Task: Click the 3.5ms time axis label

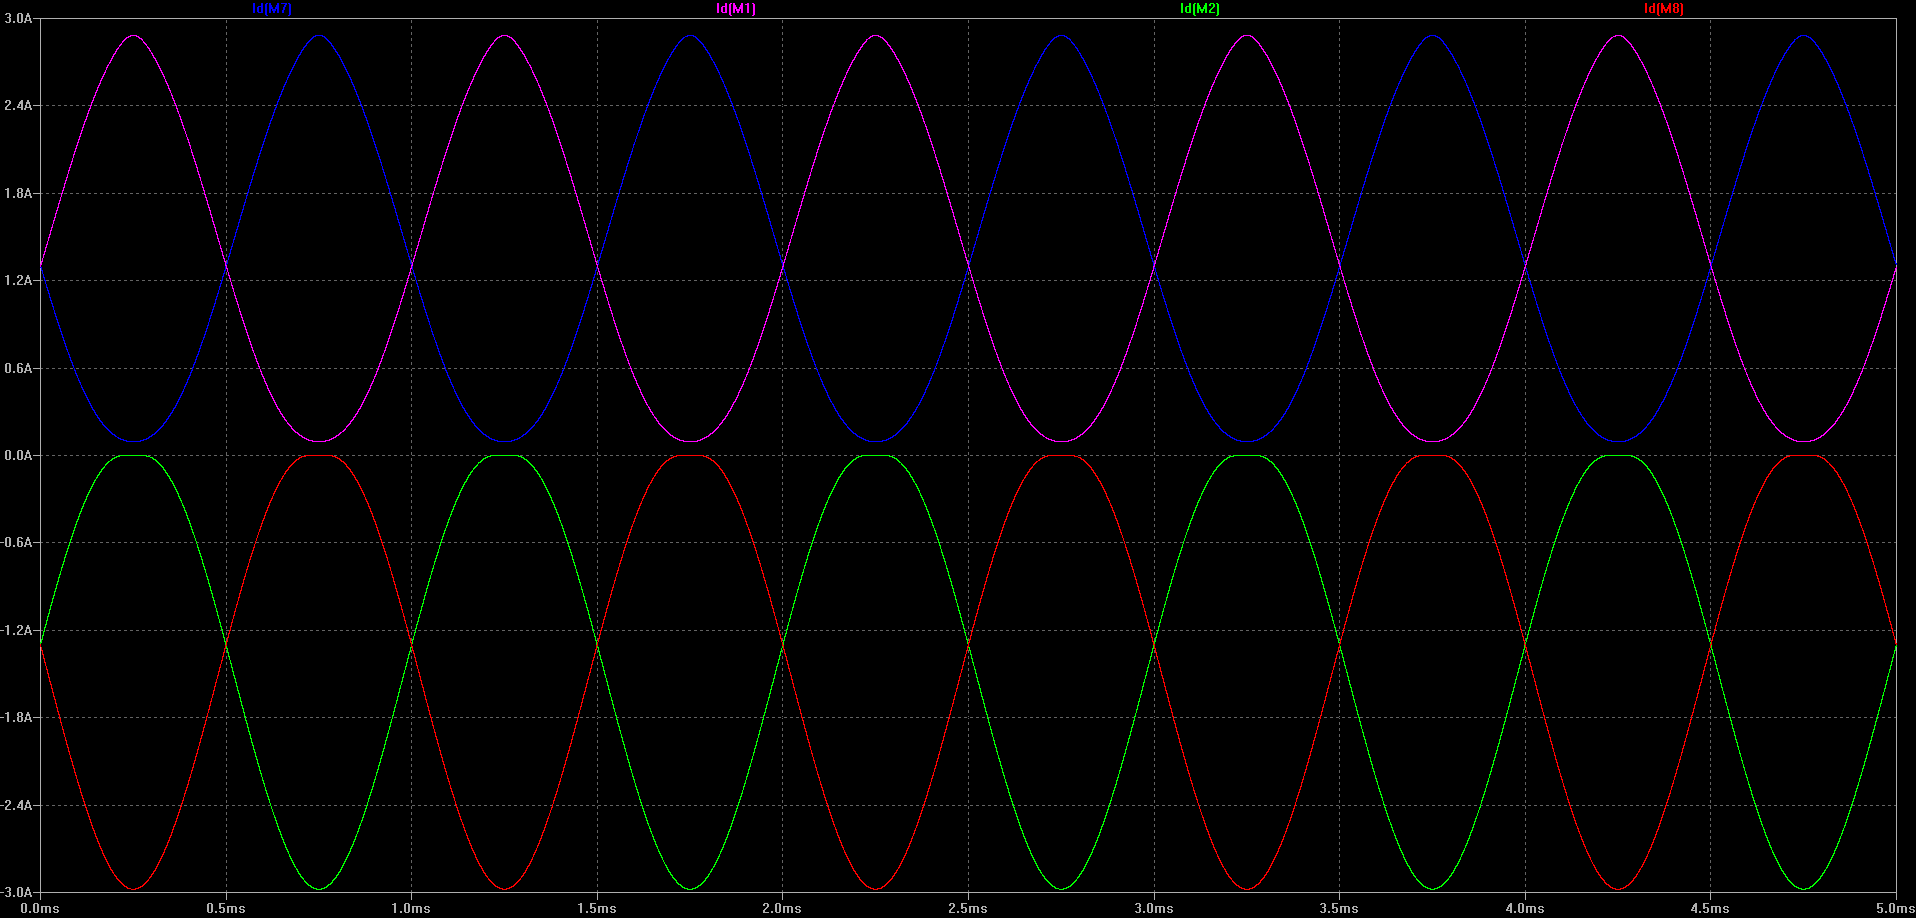Action: point(1339,909)
